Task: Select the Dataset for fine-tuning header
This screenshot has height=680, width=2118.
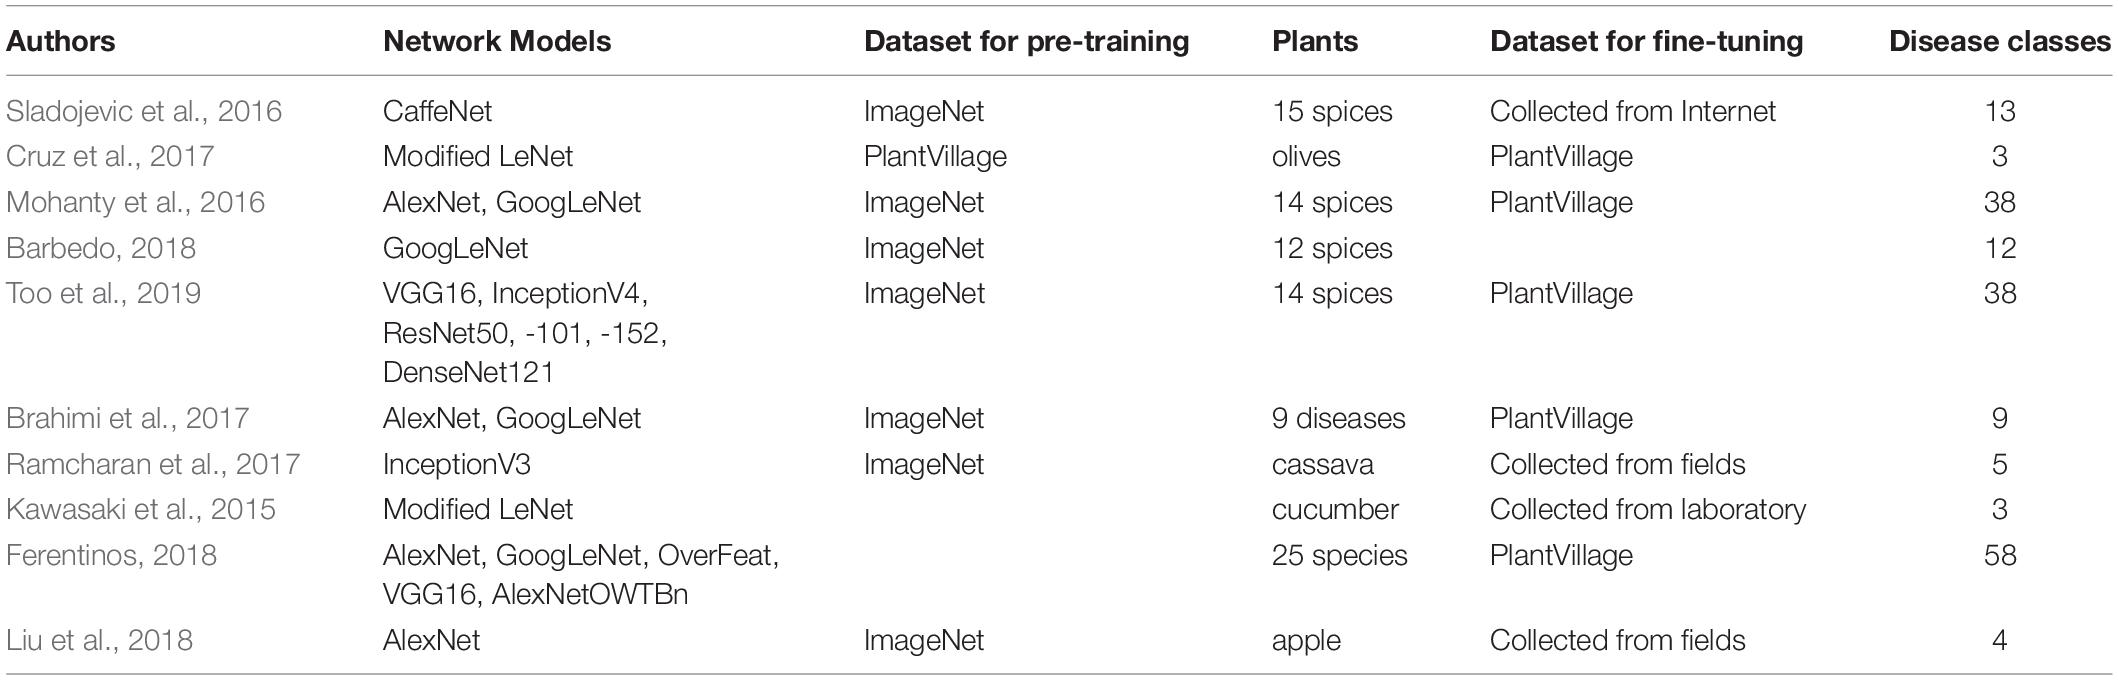Action: click(1647, 41)
